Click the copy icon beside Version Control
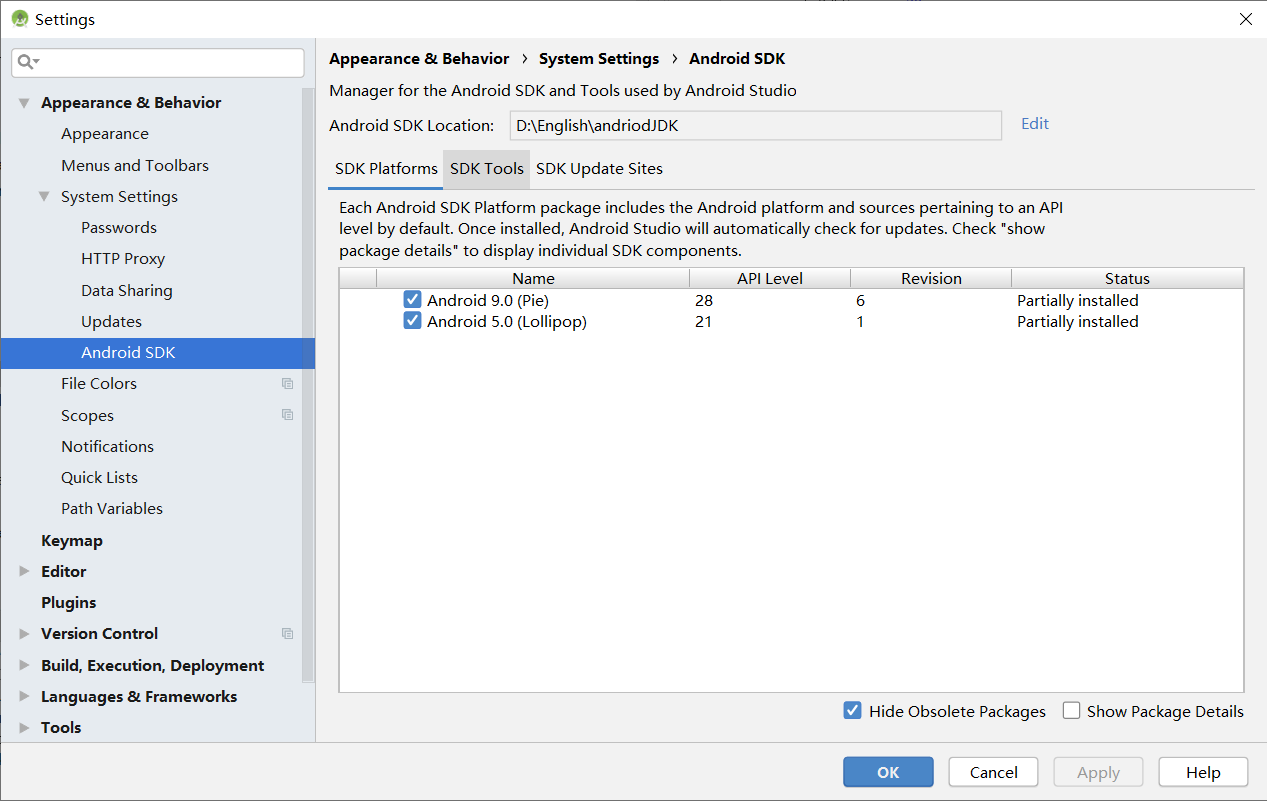1267x801 pixels. [287, 634]
